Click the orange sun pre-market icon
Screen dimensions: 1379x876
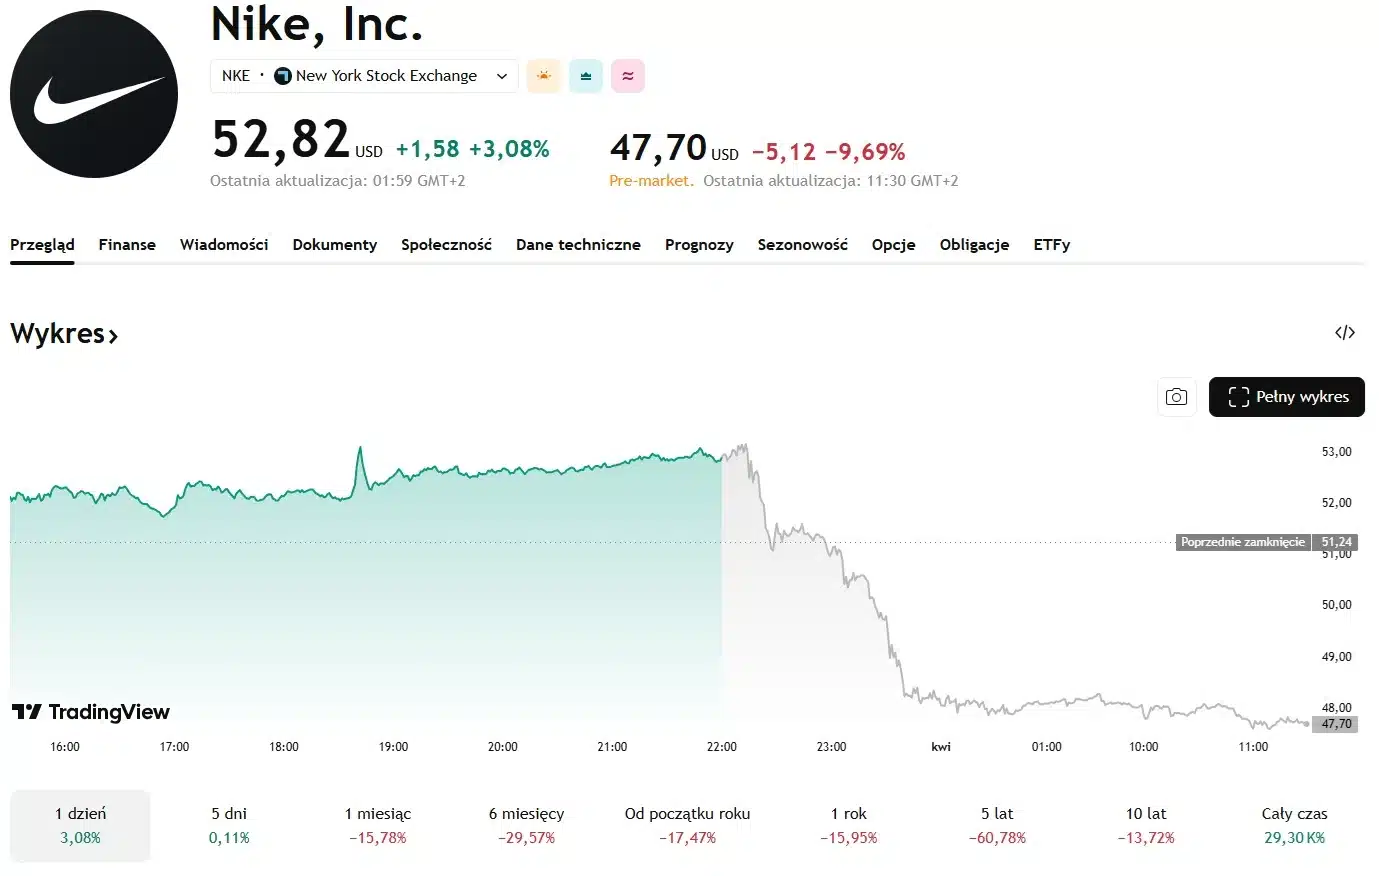[543, 76]
